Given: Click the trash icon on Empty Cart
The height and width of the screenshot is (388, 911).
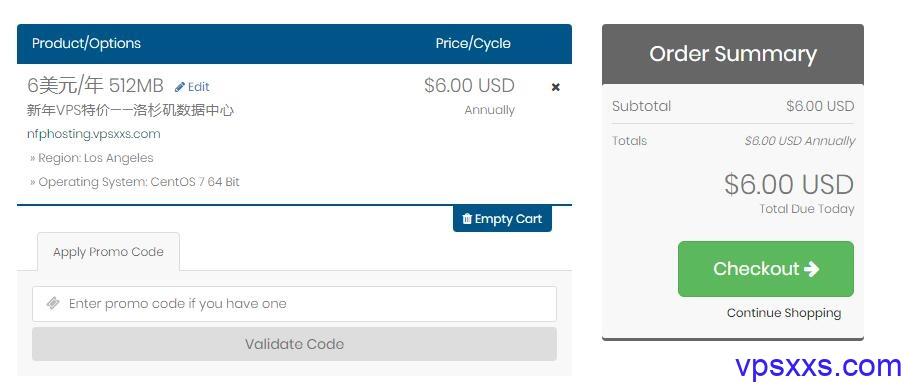Looking at the screenshot, I should [467, 219].
